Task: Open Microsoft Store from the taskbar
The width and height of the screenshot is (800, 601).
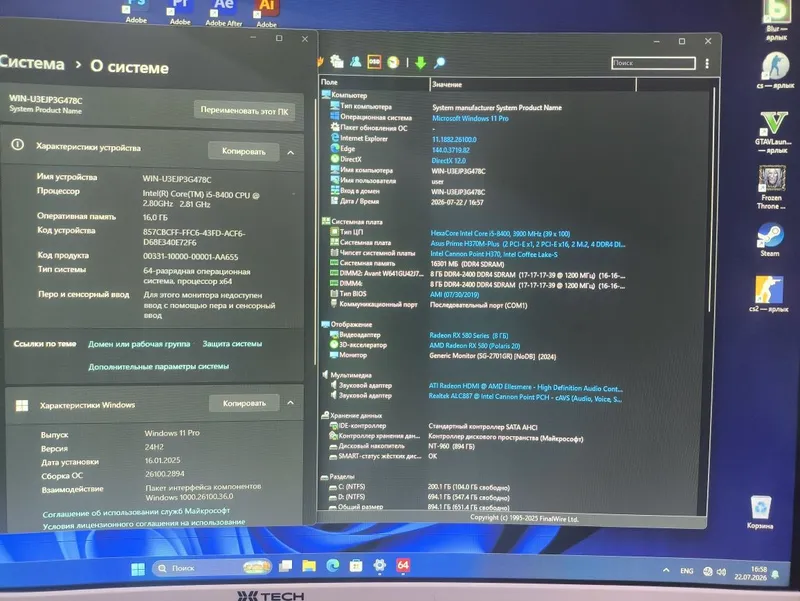Action: [x=356, y=565]
